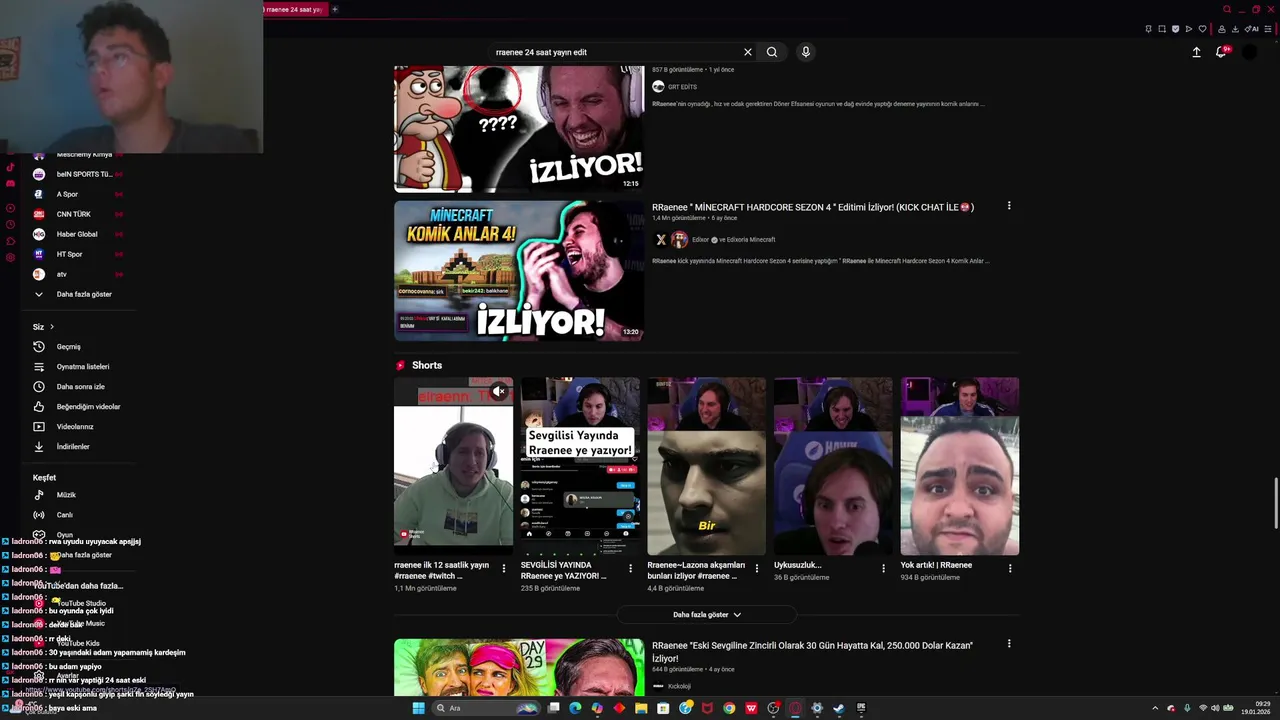Open Canlı in Keşfet section
This screenshot has height=720, width=1280.
coord(64,515)
